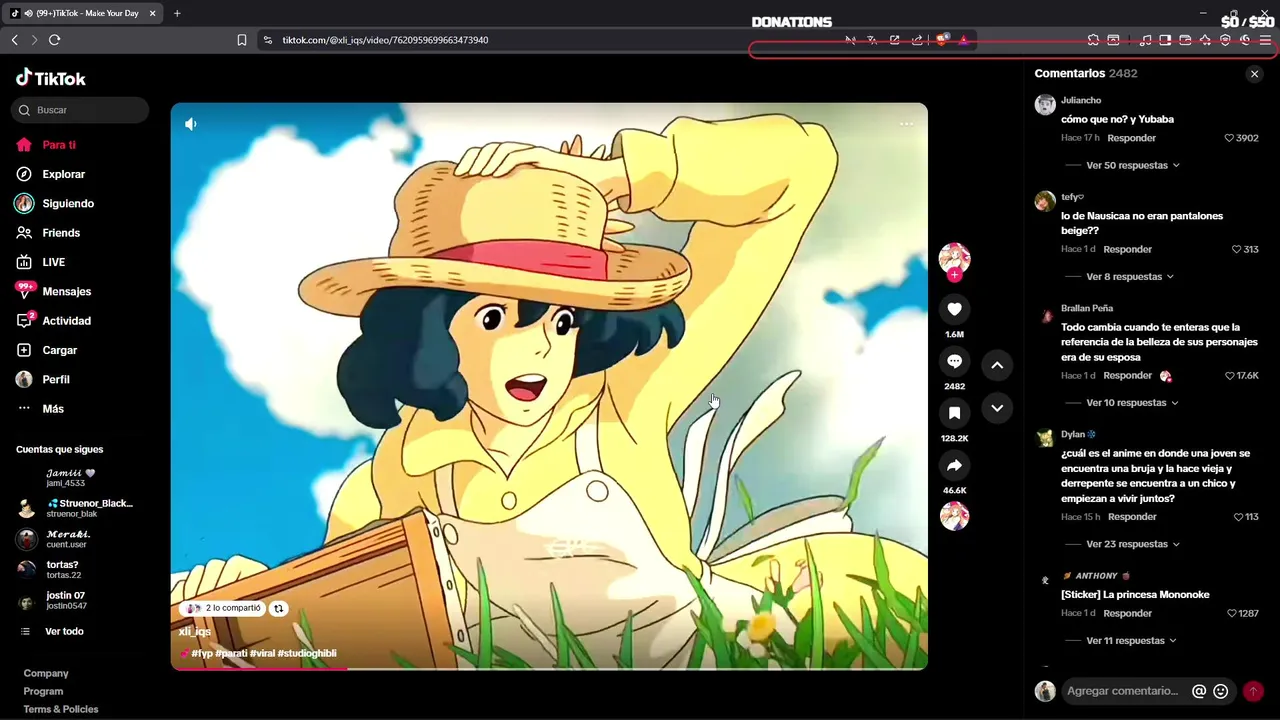Open Brave Rewards triangle icon
Viewport: 1280px width, 720px height.
tap(963, 40)
